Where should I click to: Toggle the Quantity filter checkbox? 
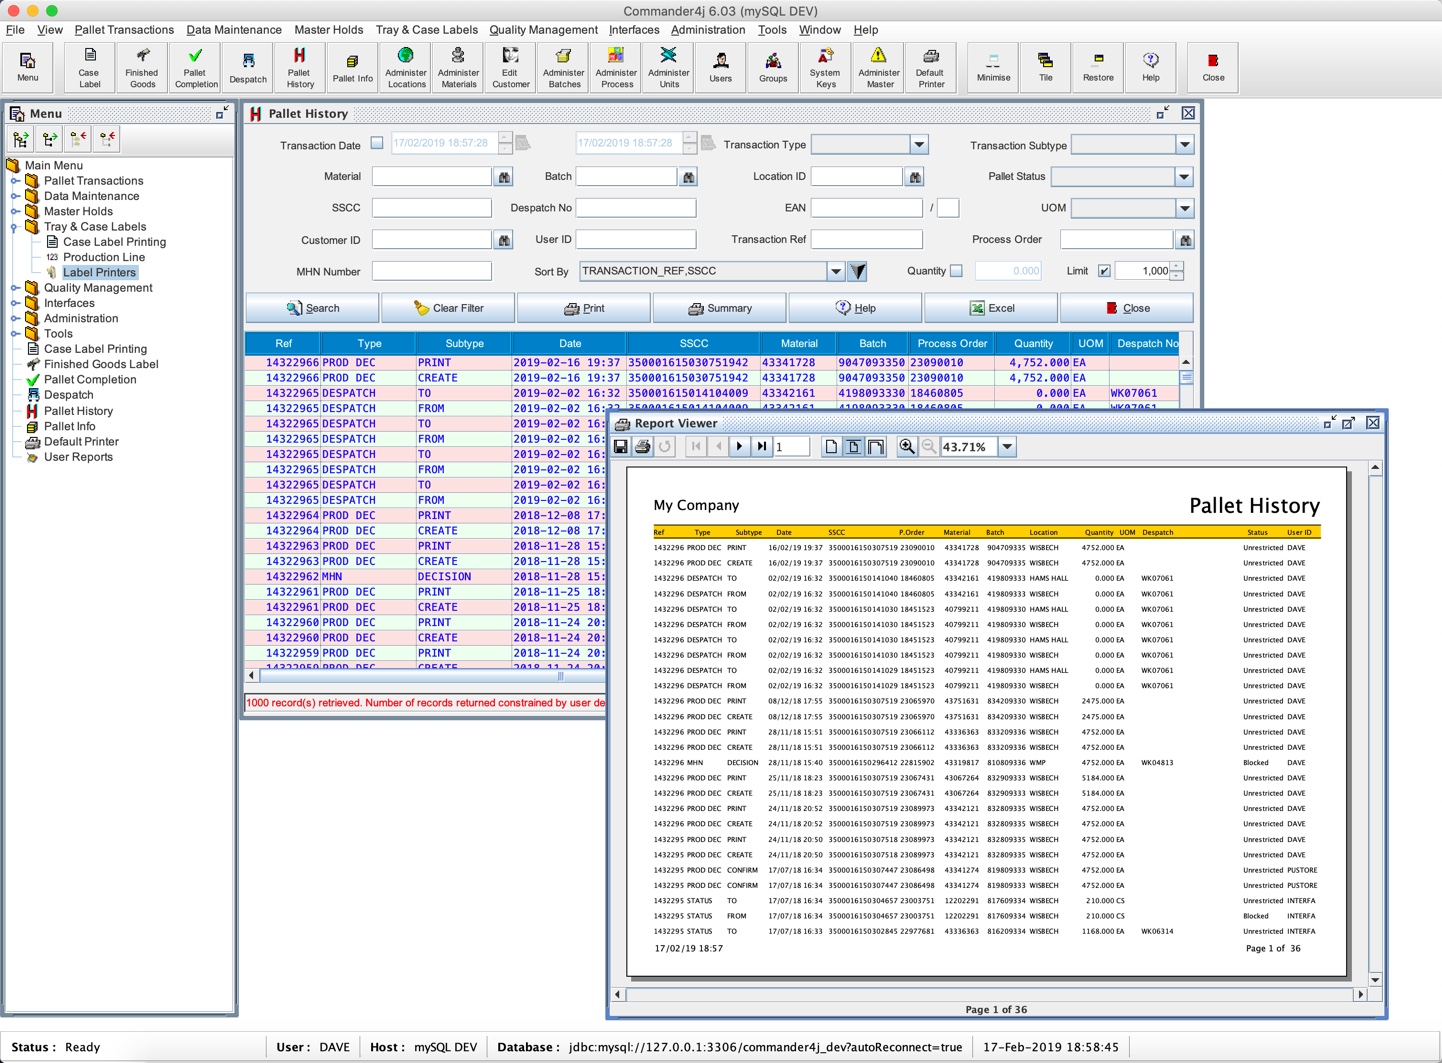956,271
